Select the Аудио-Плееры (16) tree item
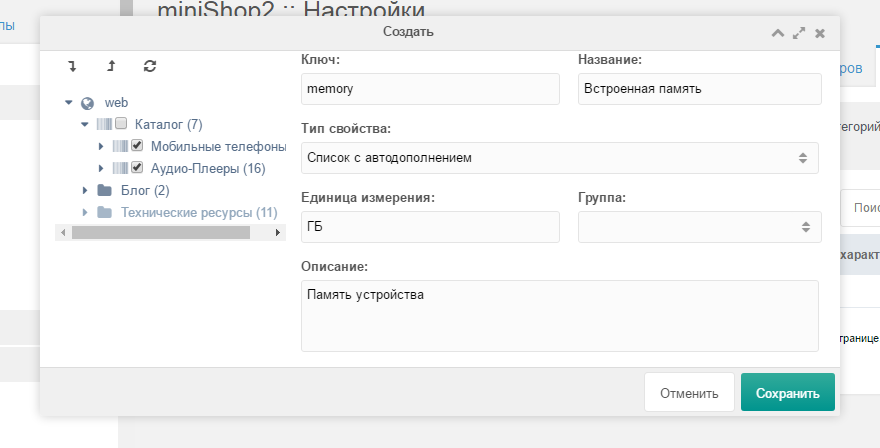 point(208,168)
